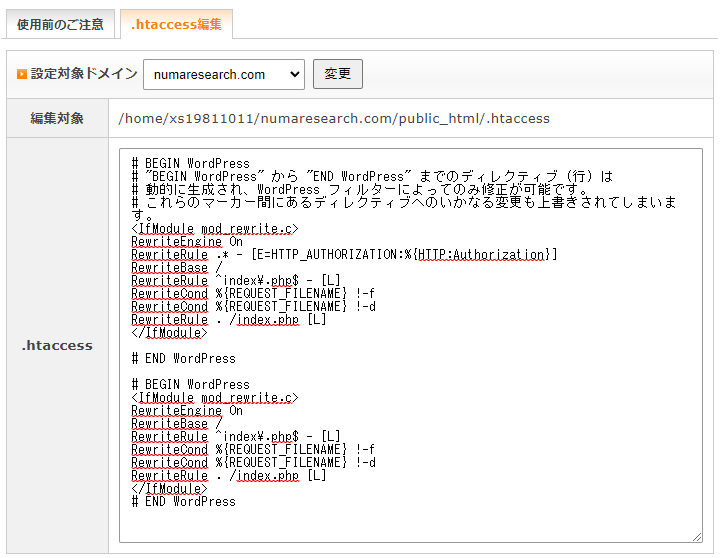Click the file path /home/xs19811011/numaresearch.com/public_html/.htaccess

[x=334, y=119]
